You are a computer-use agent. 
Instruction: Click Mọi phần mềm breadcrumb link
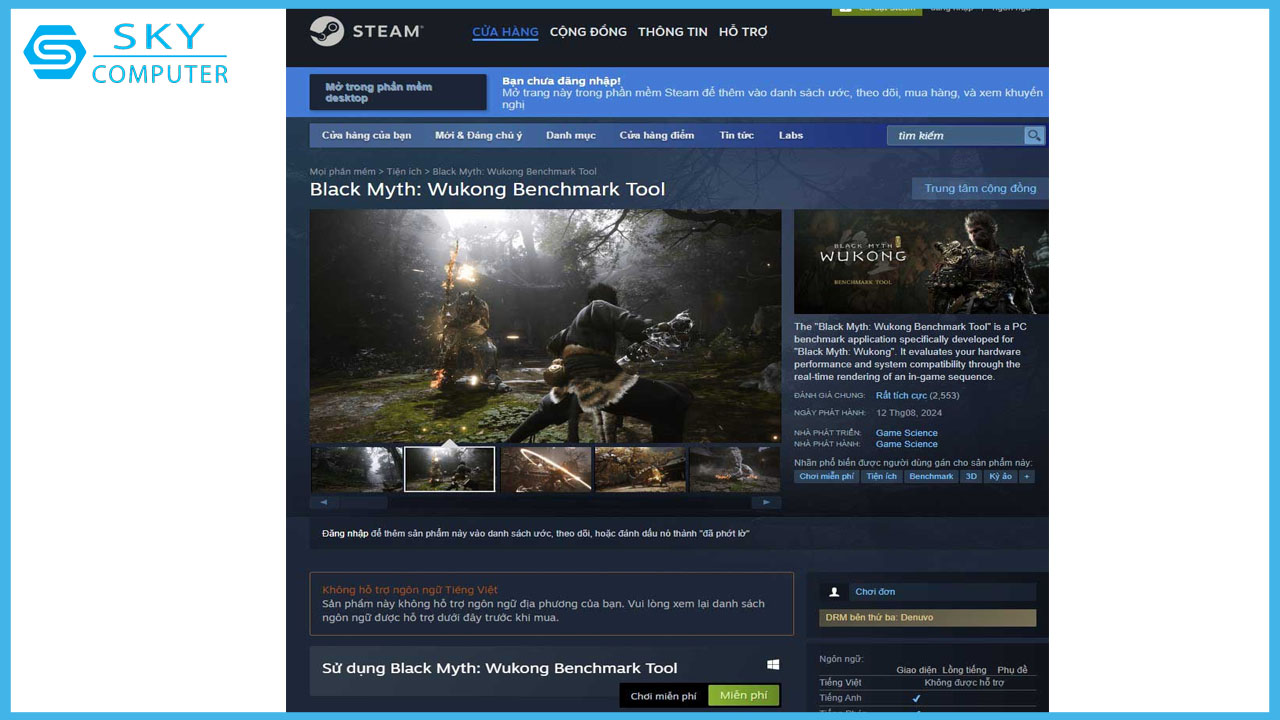pos(342,172)
